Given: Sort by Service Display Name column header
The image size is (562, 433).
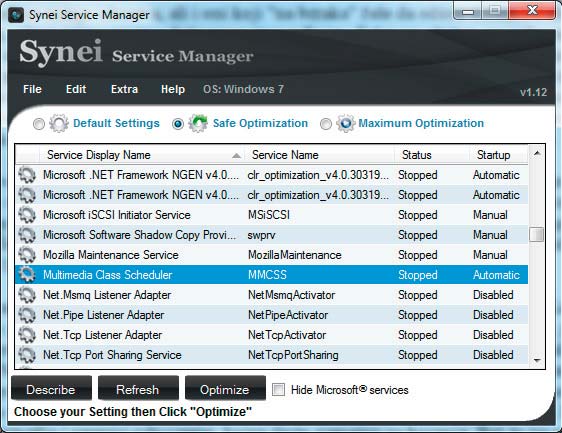Looking at the screenshot, I should (141, 155).
